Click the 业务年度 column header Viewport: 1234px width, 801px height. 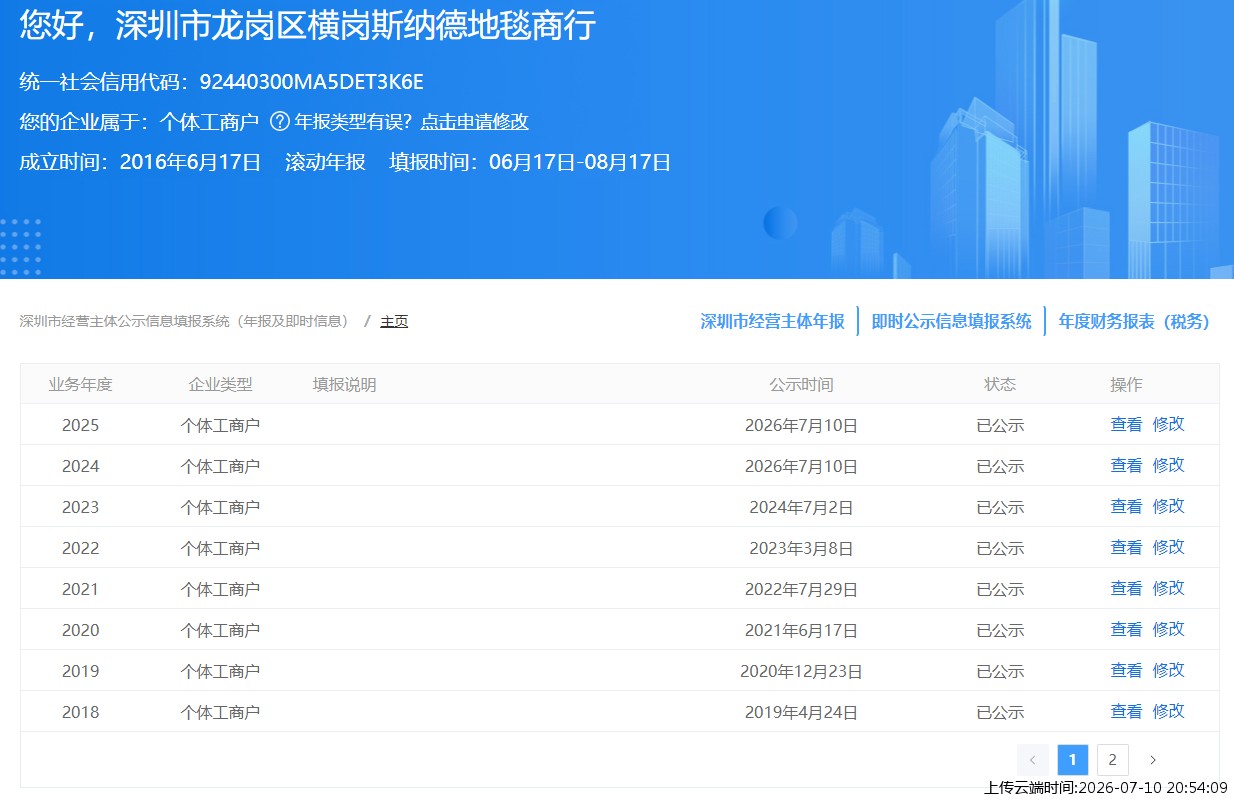tap(80, 385)
